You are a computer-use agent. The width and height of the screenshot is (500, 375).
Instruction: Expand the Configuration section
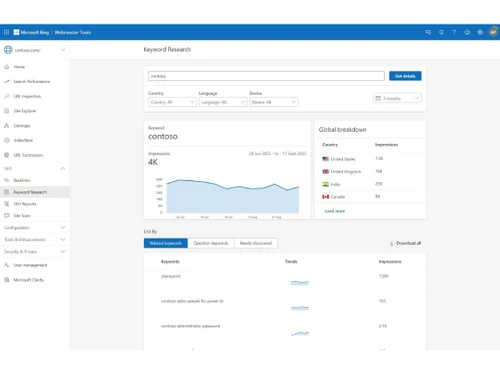(x=63, y=227)
